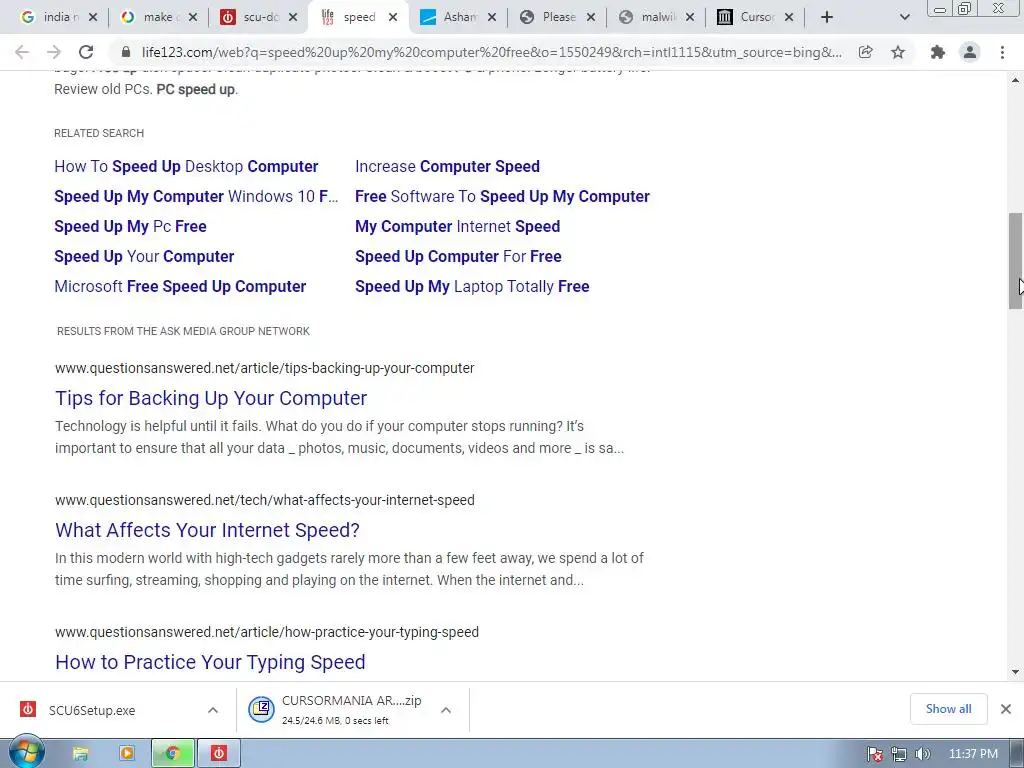Screen dimensions: 1024x768
Task: Open the CURSORMANIA zip download item
Action: pyautogui.click(x=336, y=710)
